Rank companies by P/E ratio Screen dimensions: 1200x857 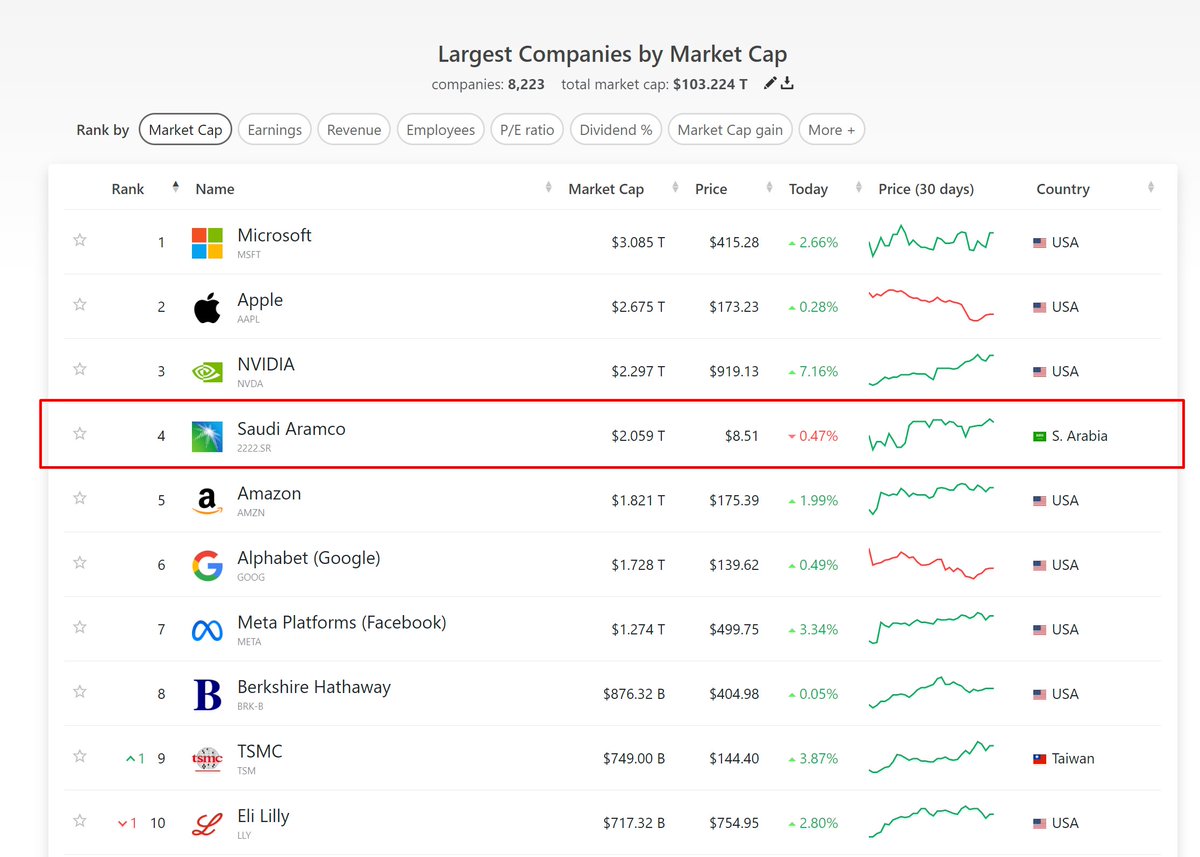click(527, 130)
